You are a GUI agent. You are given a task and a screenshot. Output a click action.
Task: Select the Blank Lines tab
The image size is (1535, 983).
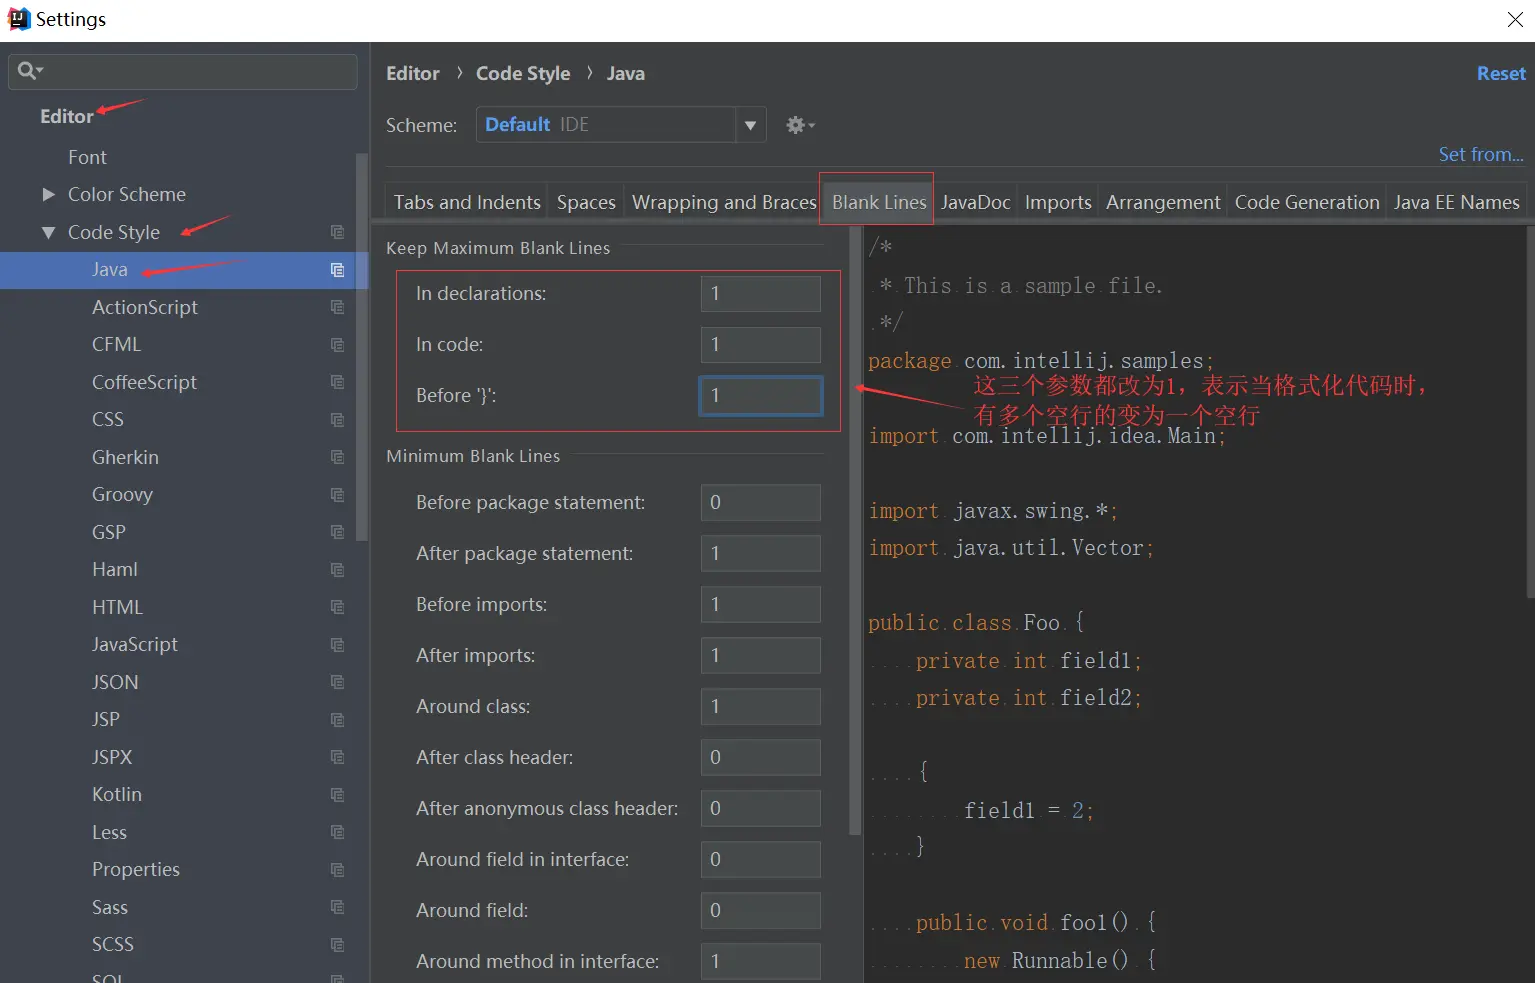[879, 202]
